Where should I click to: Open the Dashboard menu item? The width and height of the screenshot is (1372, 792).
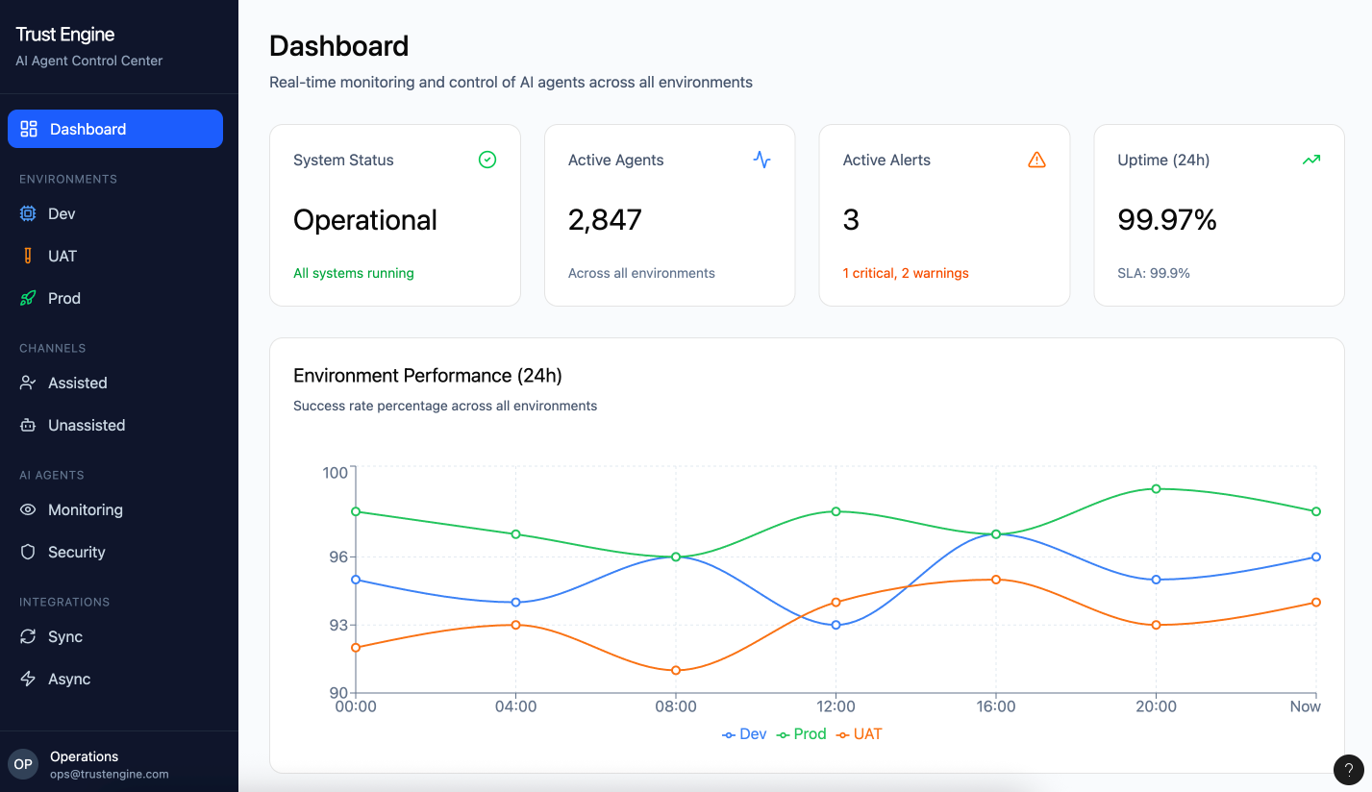[x=115, y=129]
